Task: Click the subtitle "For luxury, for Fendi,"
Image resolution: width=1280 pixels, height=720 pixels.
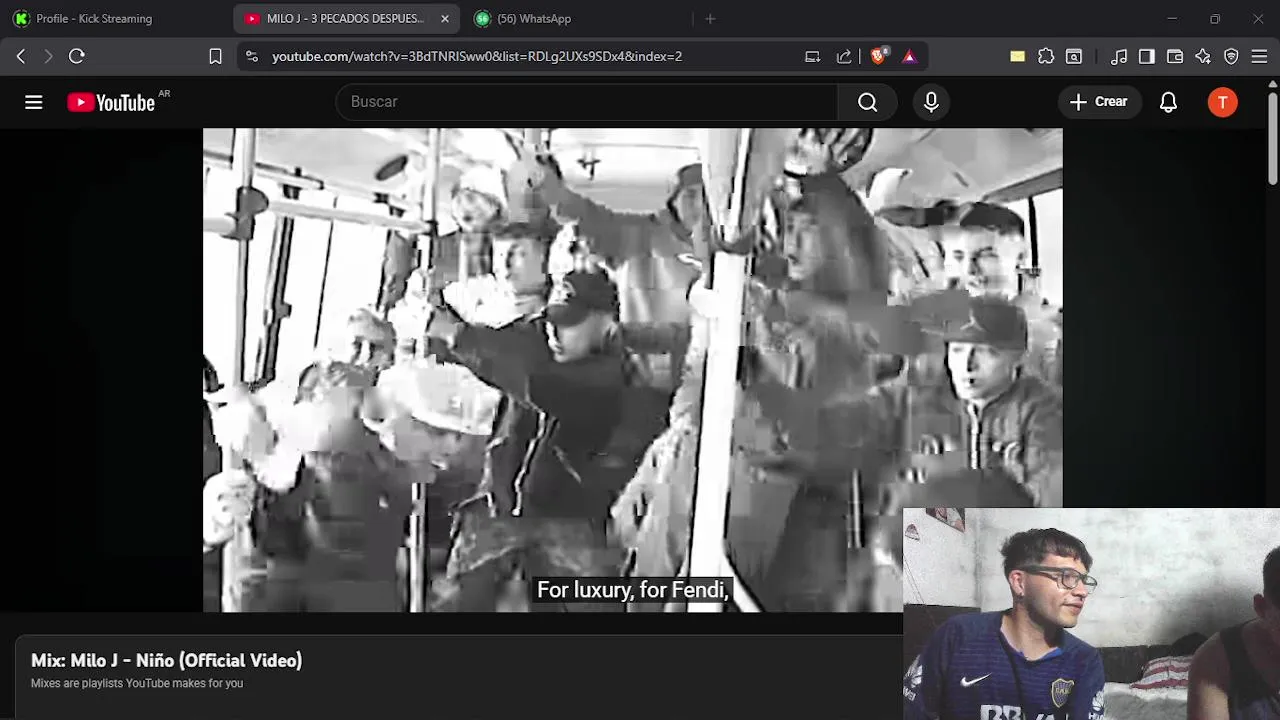Action: [x=633, y=590]
